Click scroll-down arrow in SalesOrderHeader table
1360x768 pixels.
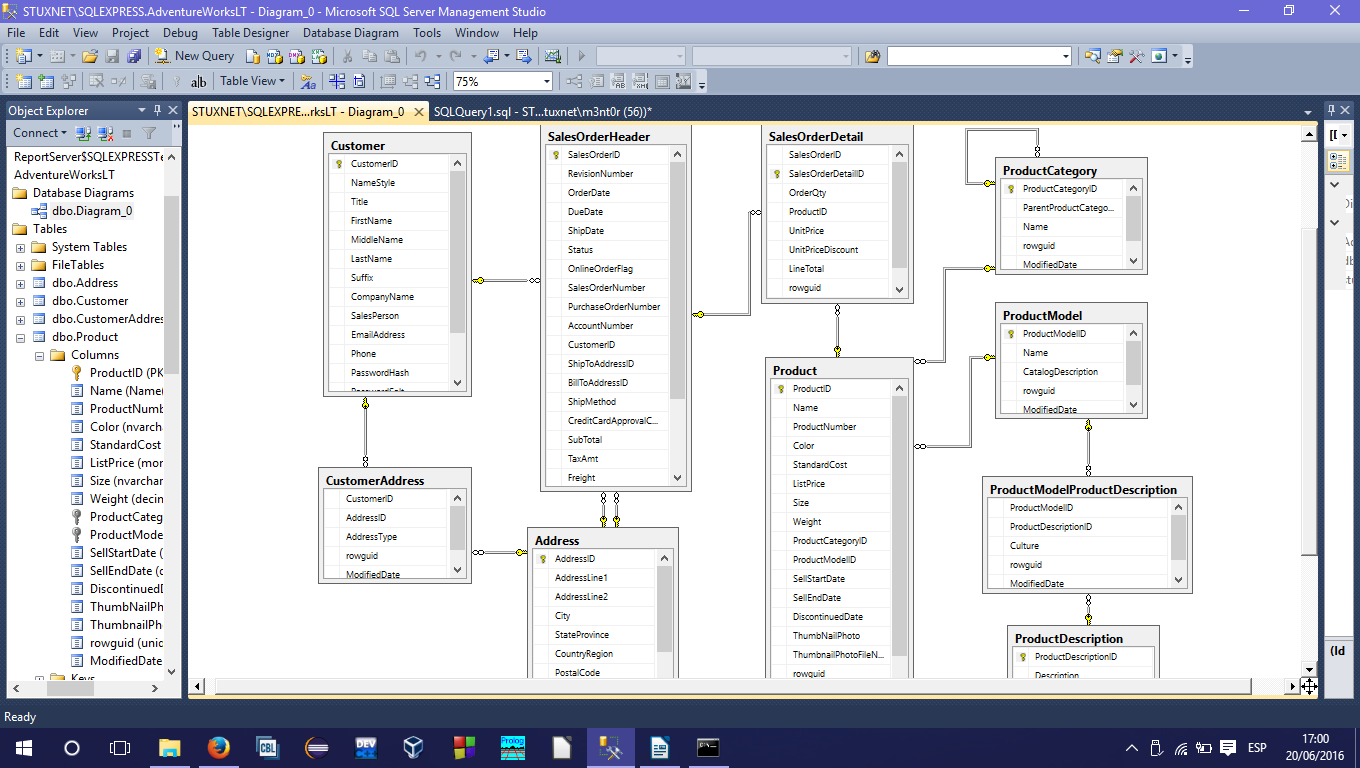click(x=677, y=478)
